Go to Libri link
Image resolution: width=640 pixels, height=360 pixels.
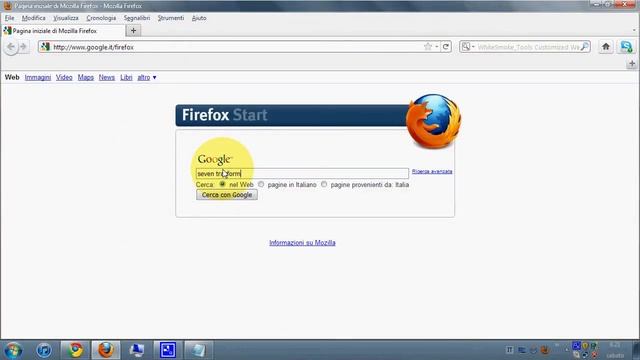point(126,78)
